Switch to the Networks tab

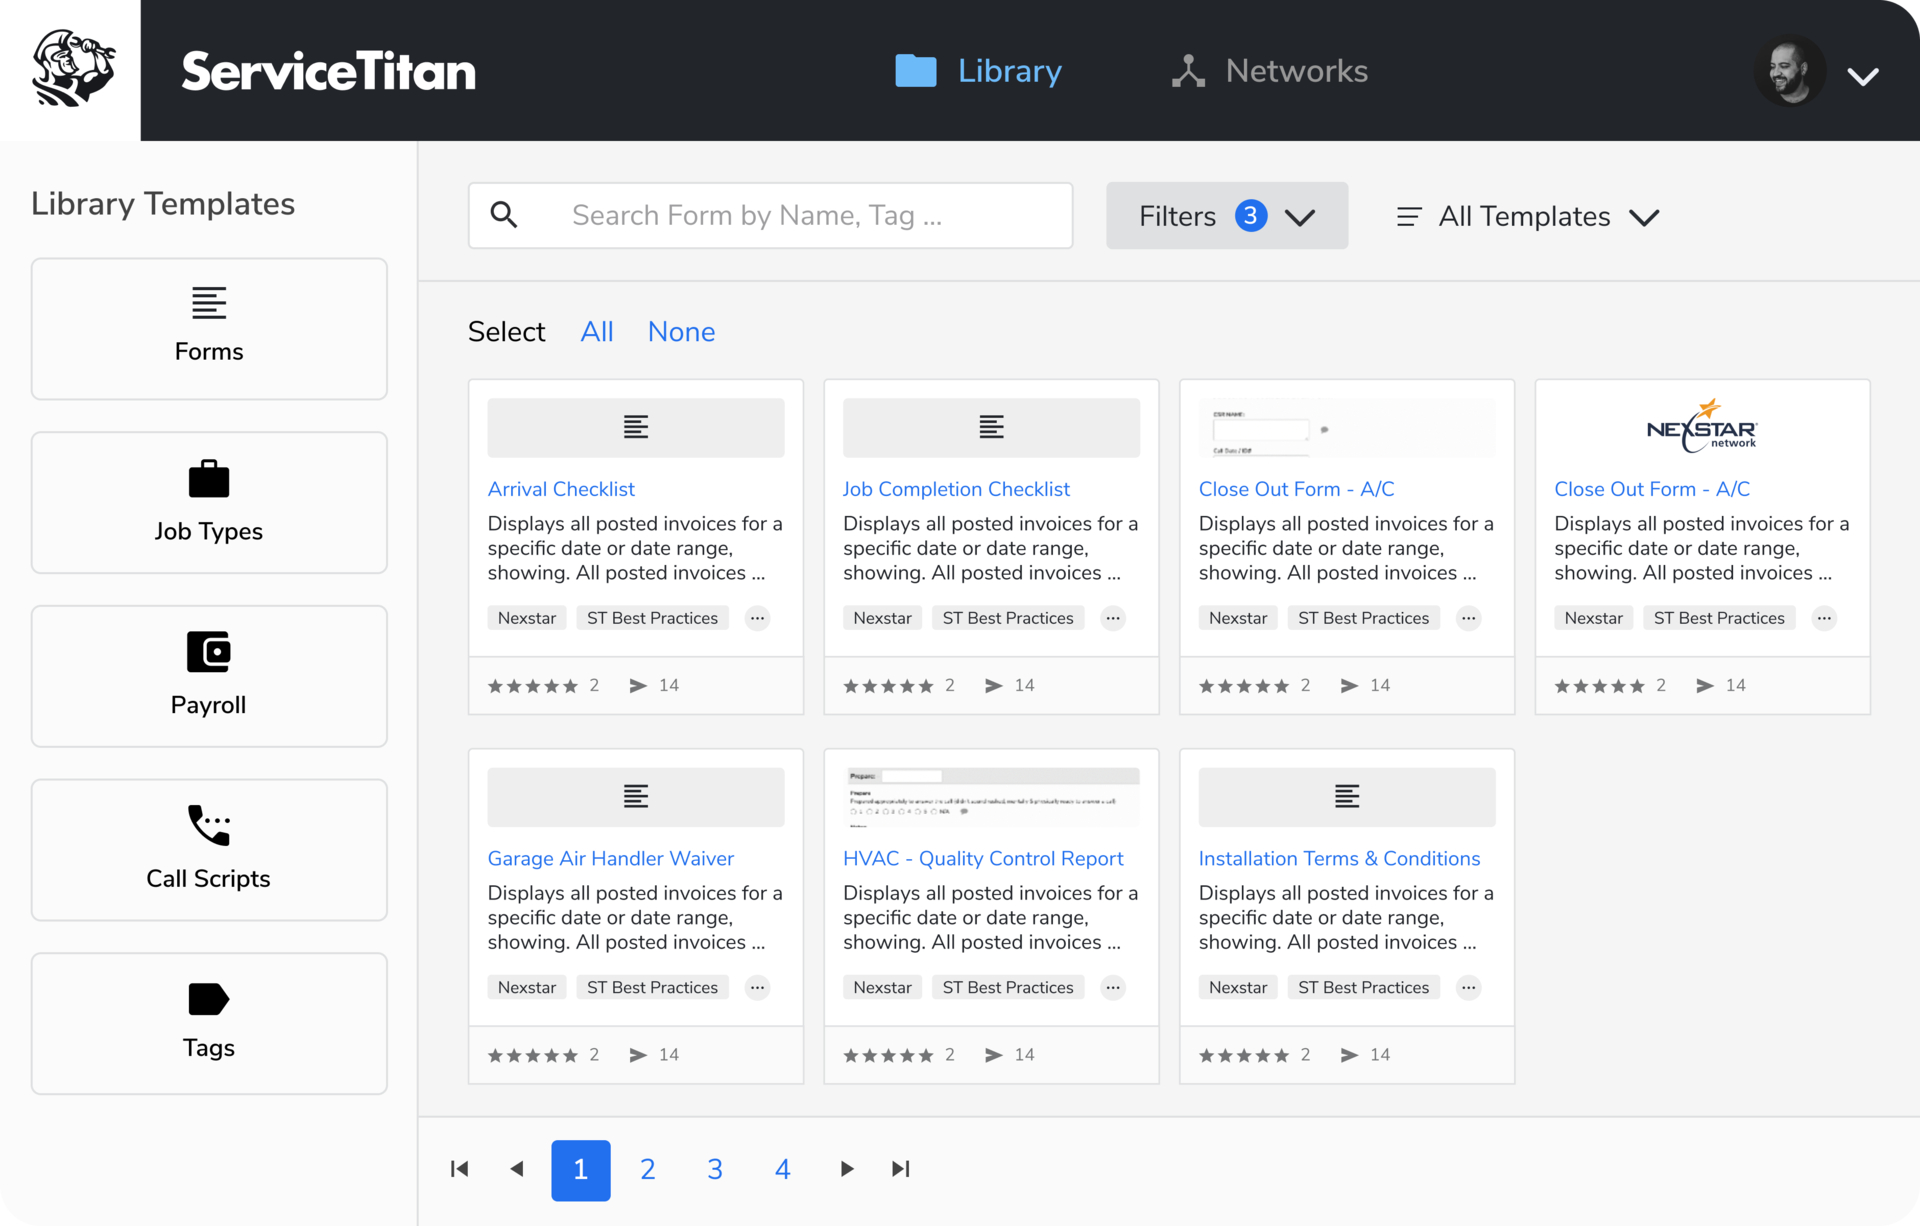coord(1269,71)
